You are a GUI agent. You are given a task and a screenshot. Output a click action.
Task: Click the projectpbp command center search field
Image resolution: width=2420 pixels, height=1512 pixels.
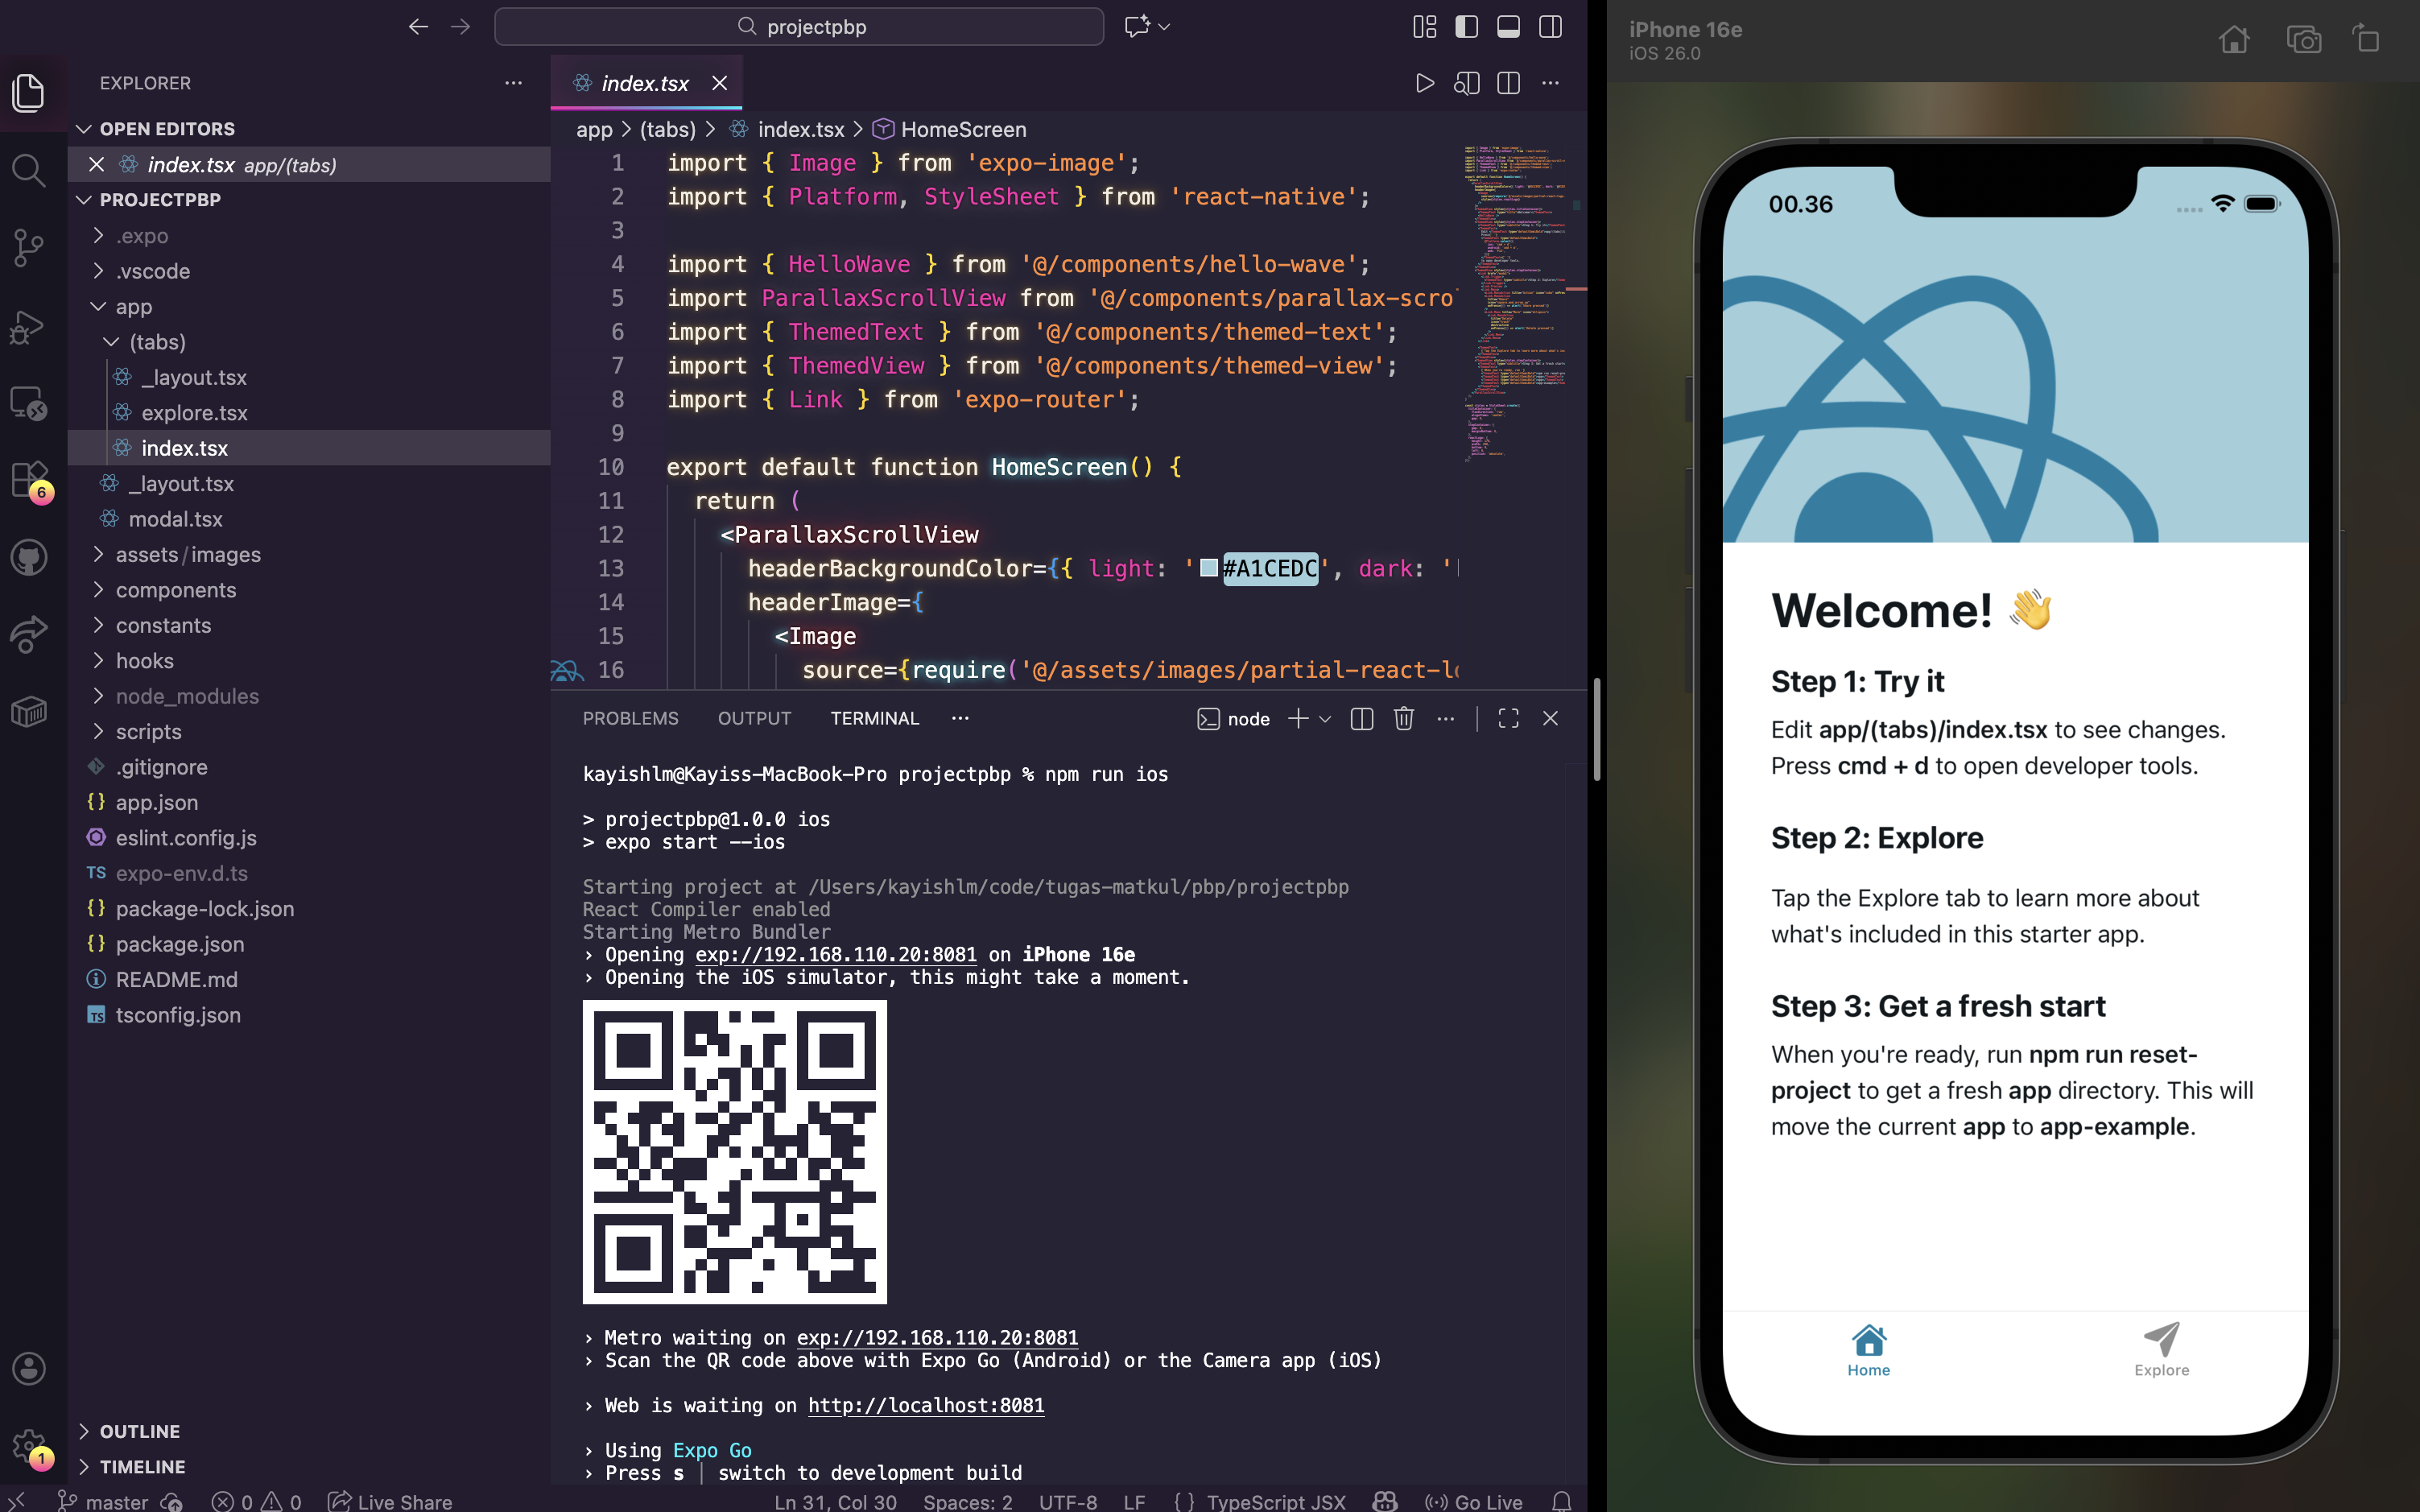coord(799,27)
